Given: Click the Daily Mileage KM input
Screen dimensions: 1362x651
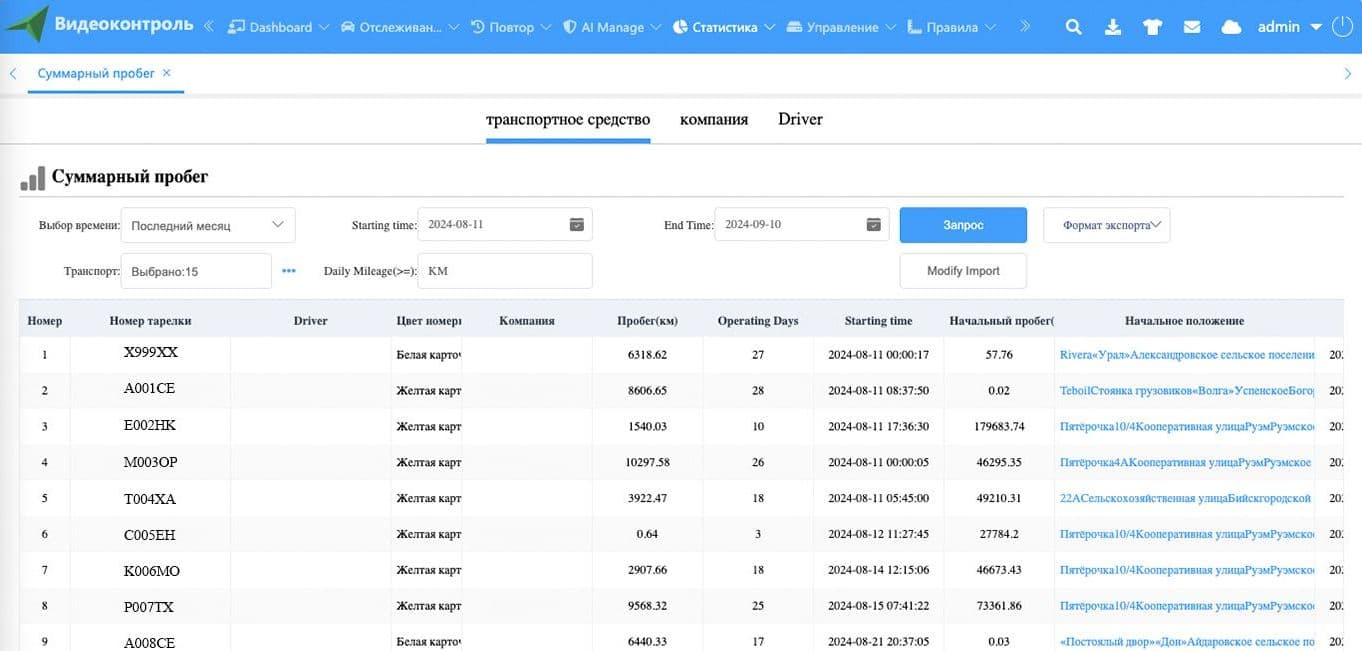Looking at the screenshot, I should point(505,271).
